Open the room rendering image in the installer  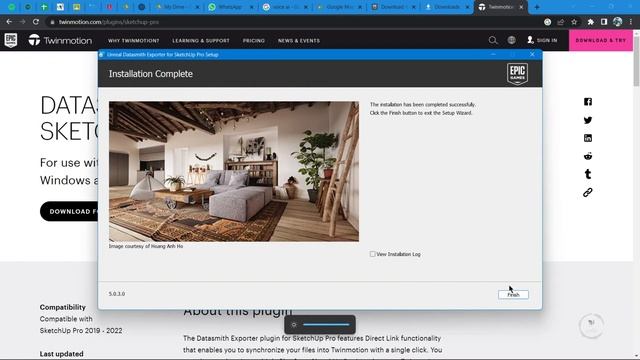pos(234,171)
